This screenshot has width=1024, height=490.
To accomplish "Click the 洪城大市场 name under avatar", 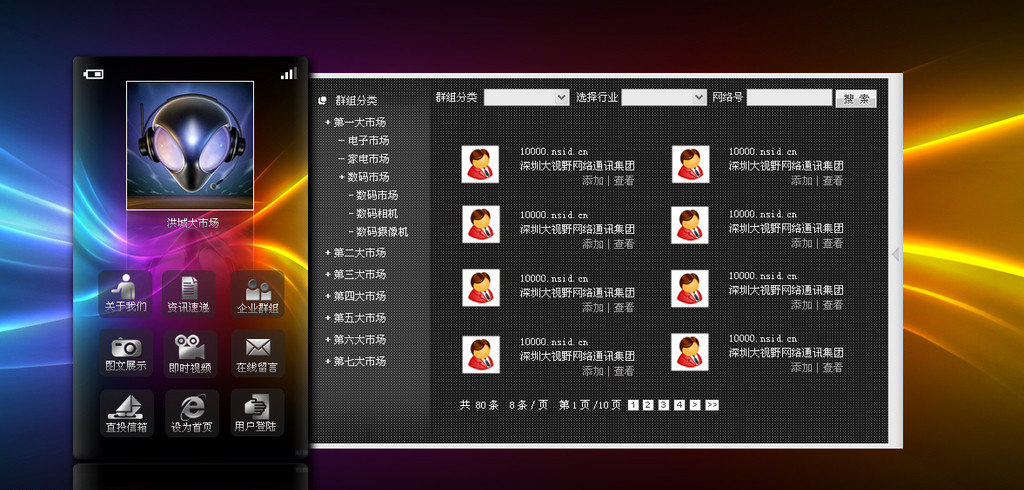I will 192,223.
